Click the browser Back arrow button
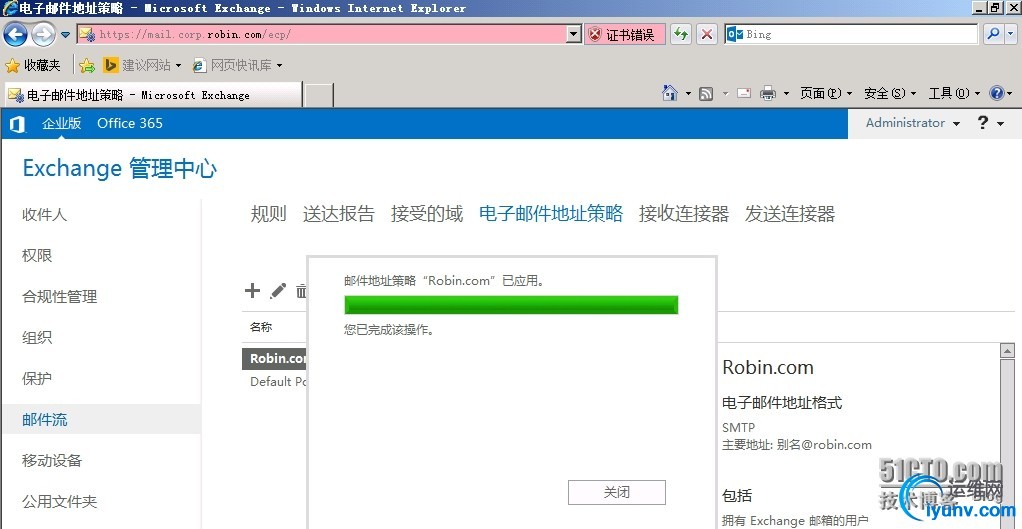The width and height of the screenshot is (1022, 529). click(16, 35)
